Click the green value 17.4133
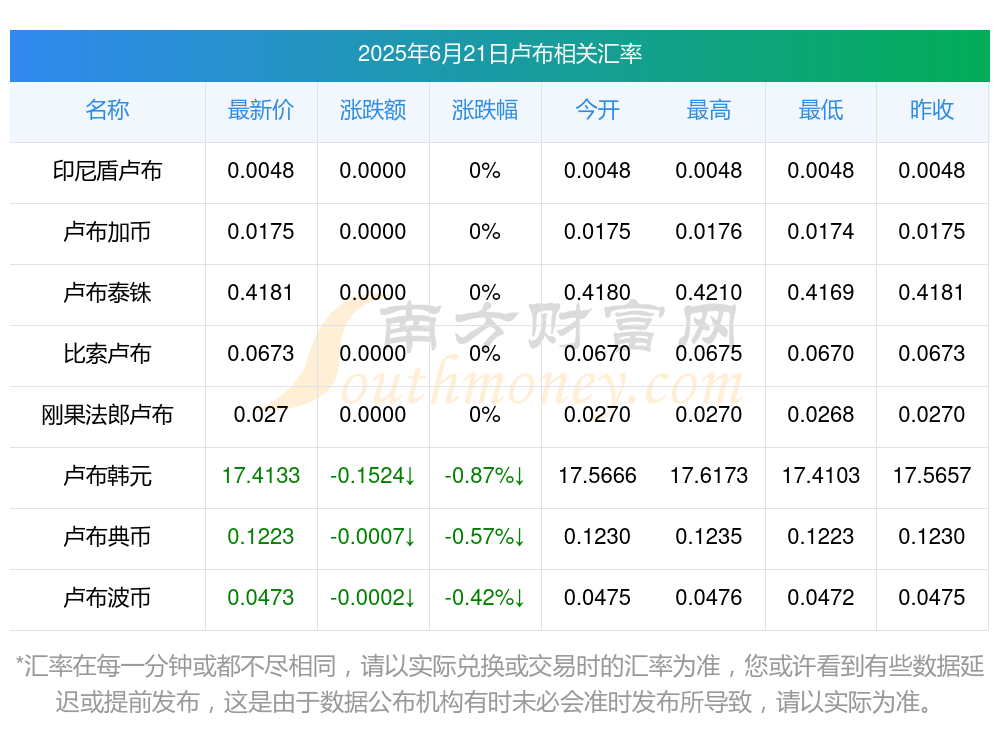Screen dimensions: 1000x733 click(261, 476)
